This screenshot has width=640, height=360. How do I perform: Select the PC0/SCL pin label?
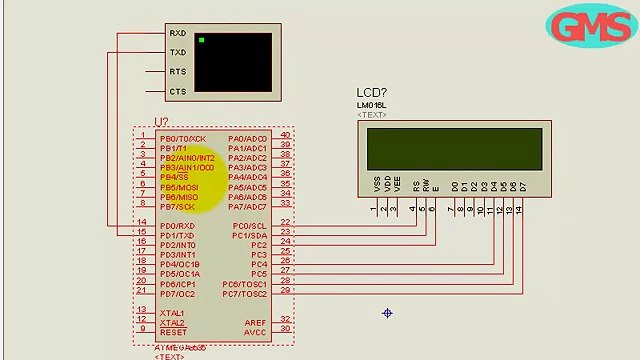click(250, 226)
